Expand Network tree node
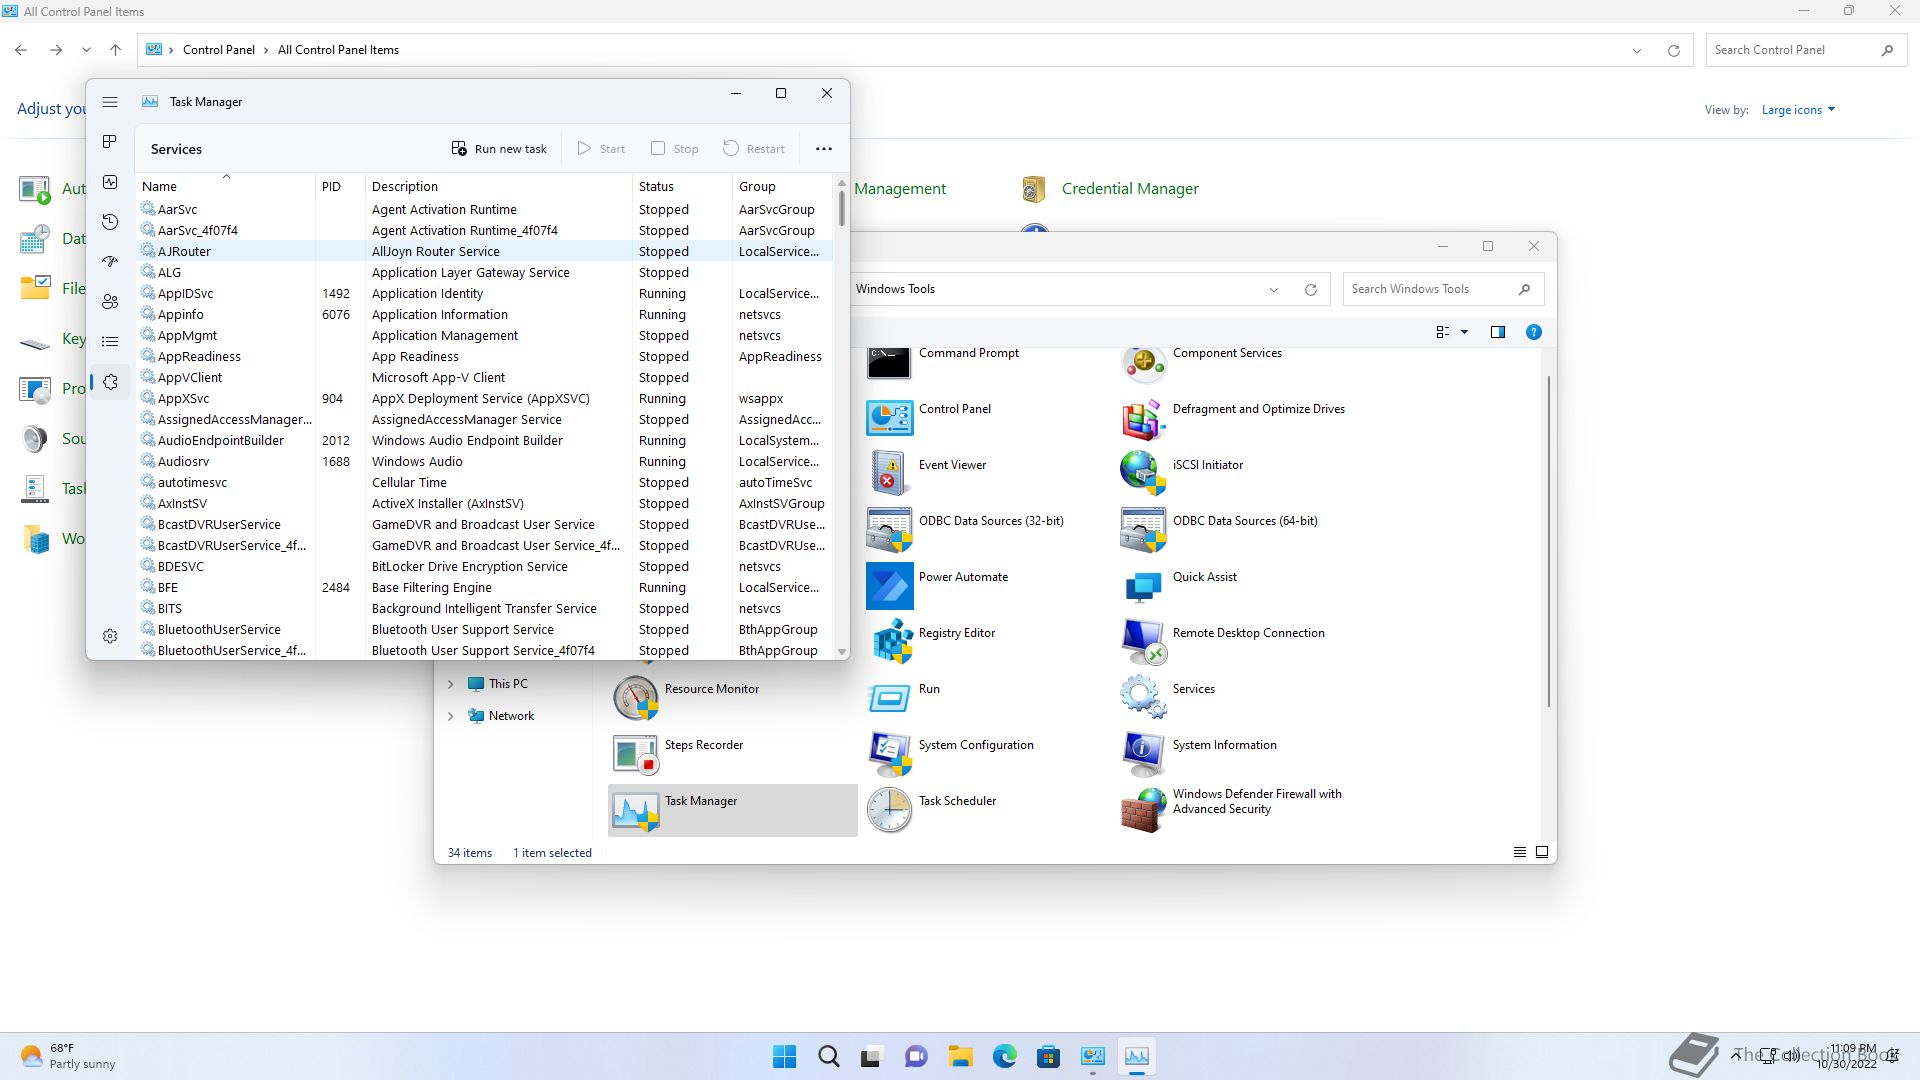This screenshot has height=1080, width=1920. [x=450, y=716]
